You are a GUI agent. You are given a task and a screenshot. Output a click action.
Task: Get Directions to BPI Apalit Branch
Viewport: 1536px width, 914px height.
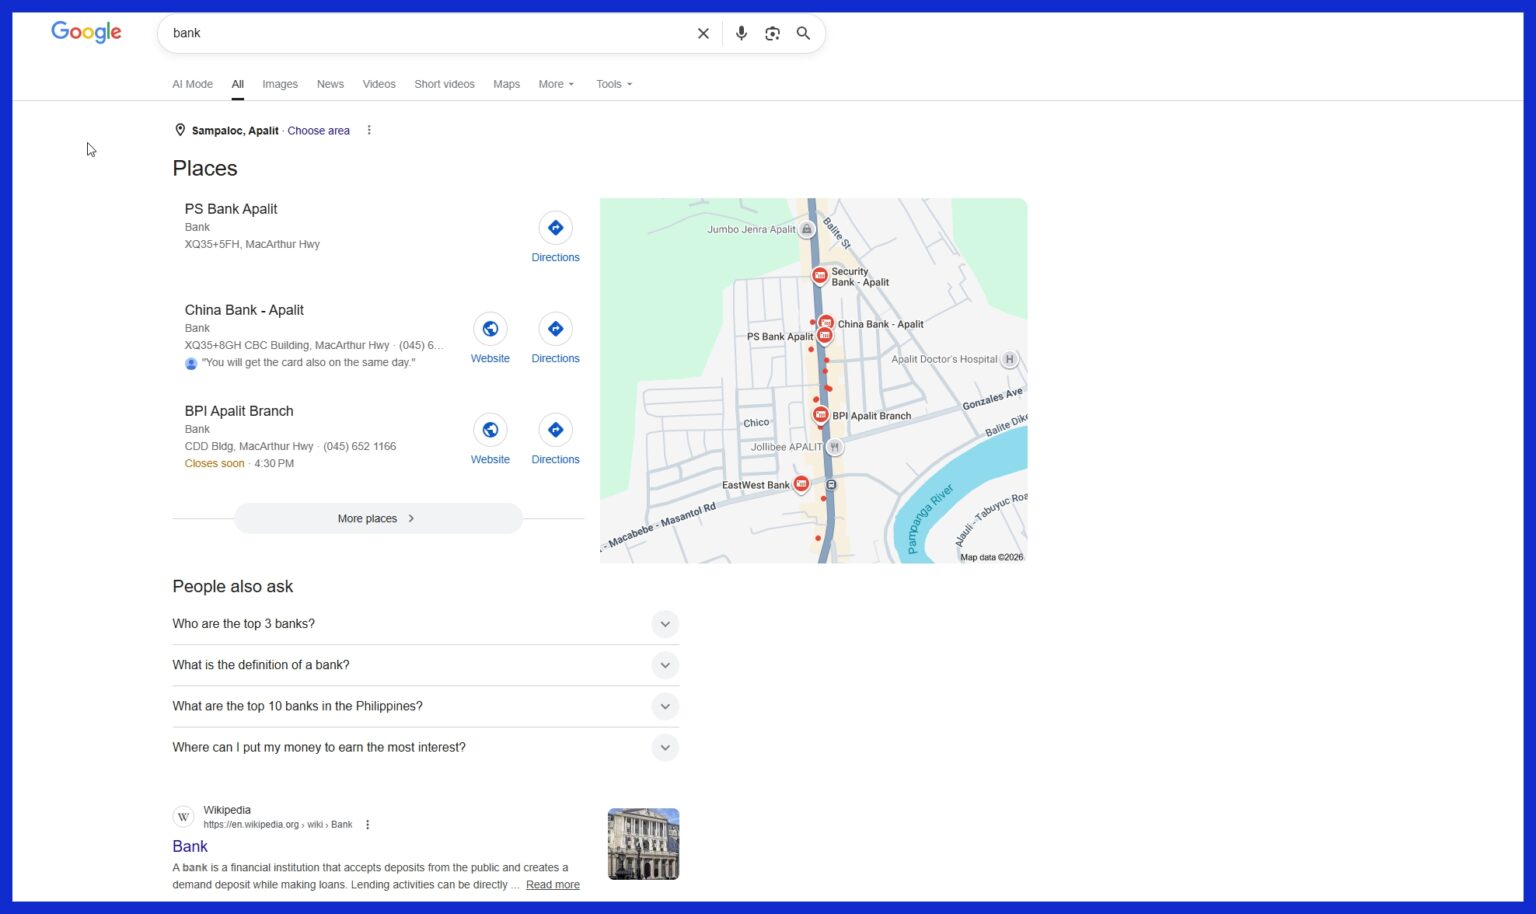[x=555, y=430]
